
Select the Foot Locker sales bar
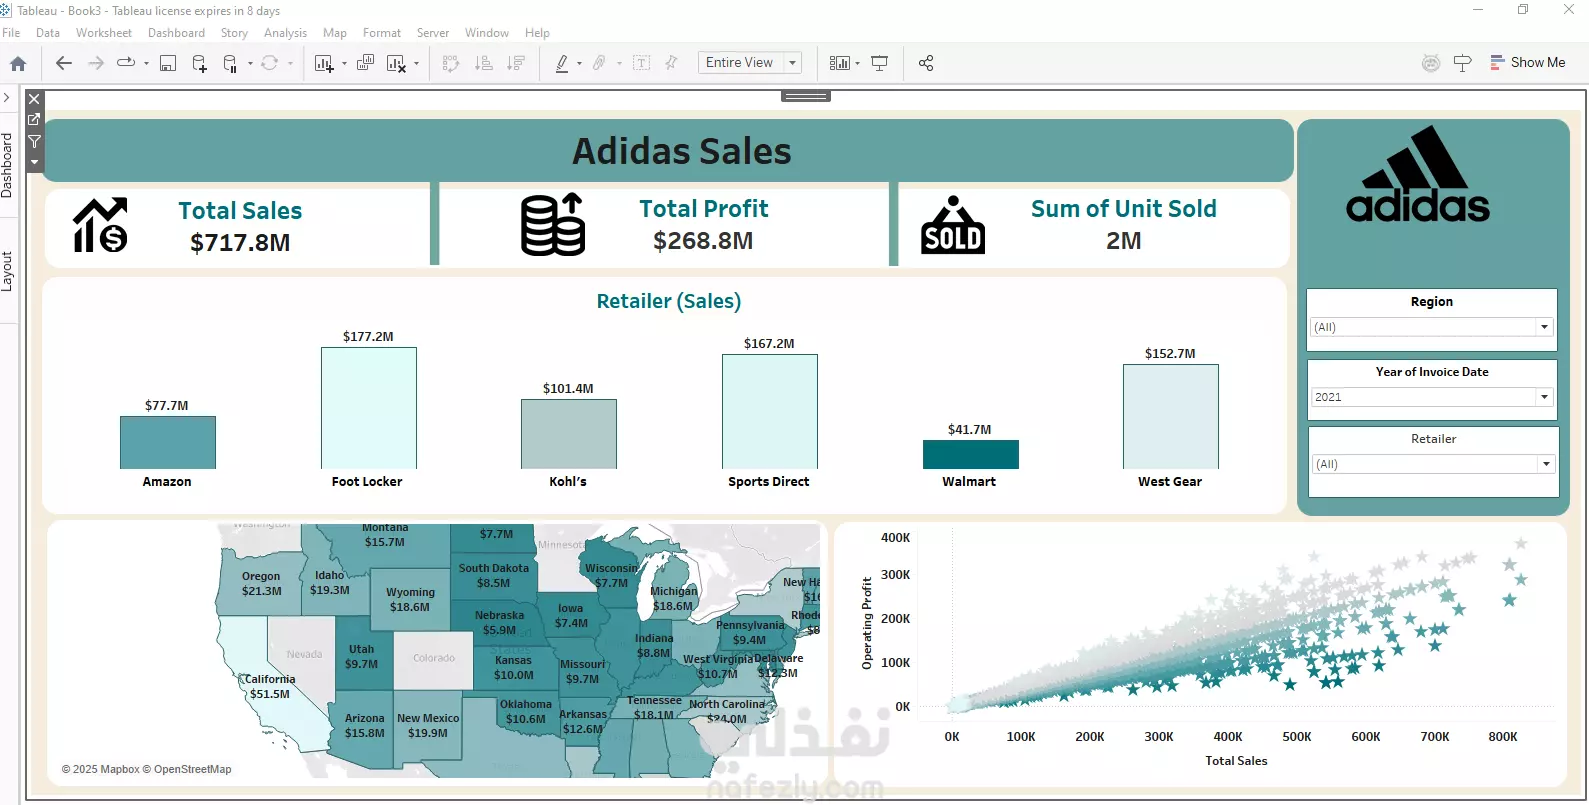point(369,408)
